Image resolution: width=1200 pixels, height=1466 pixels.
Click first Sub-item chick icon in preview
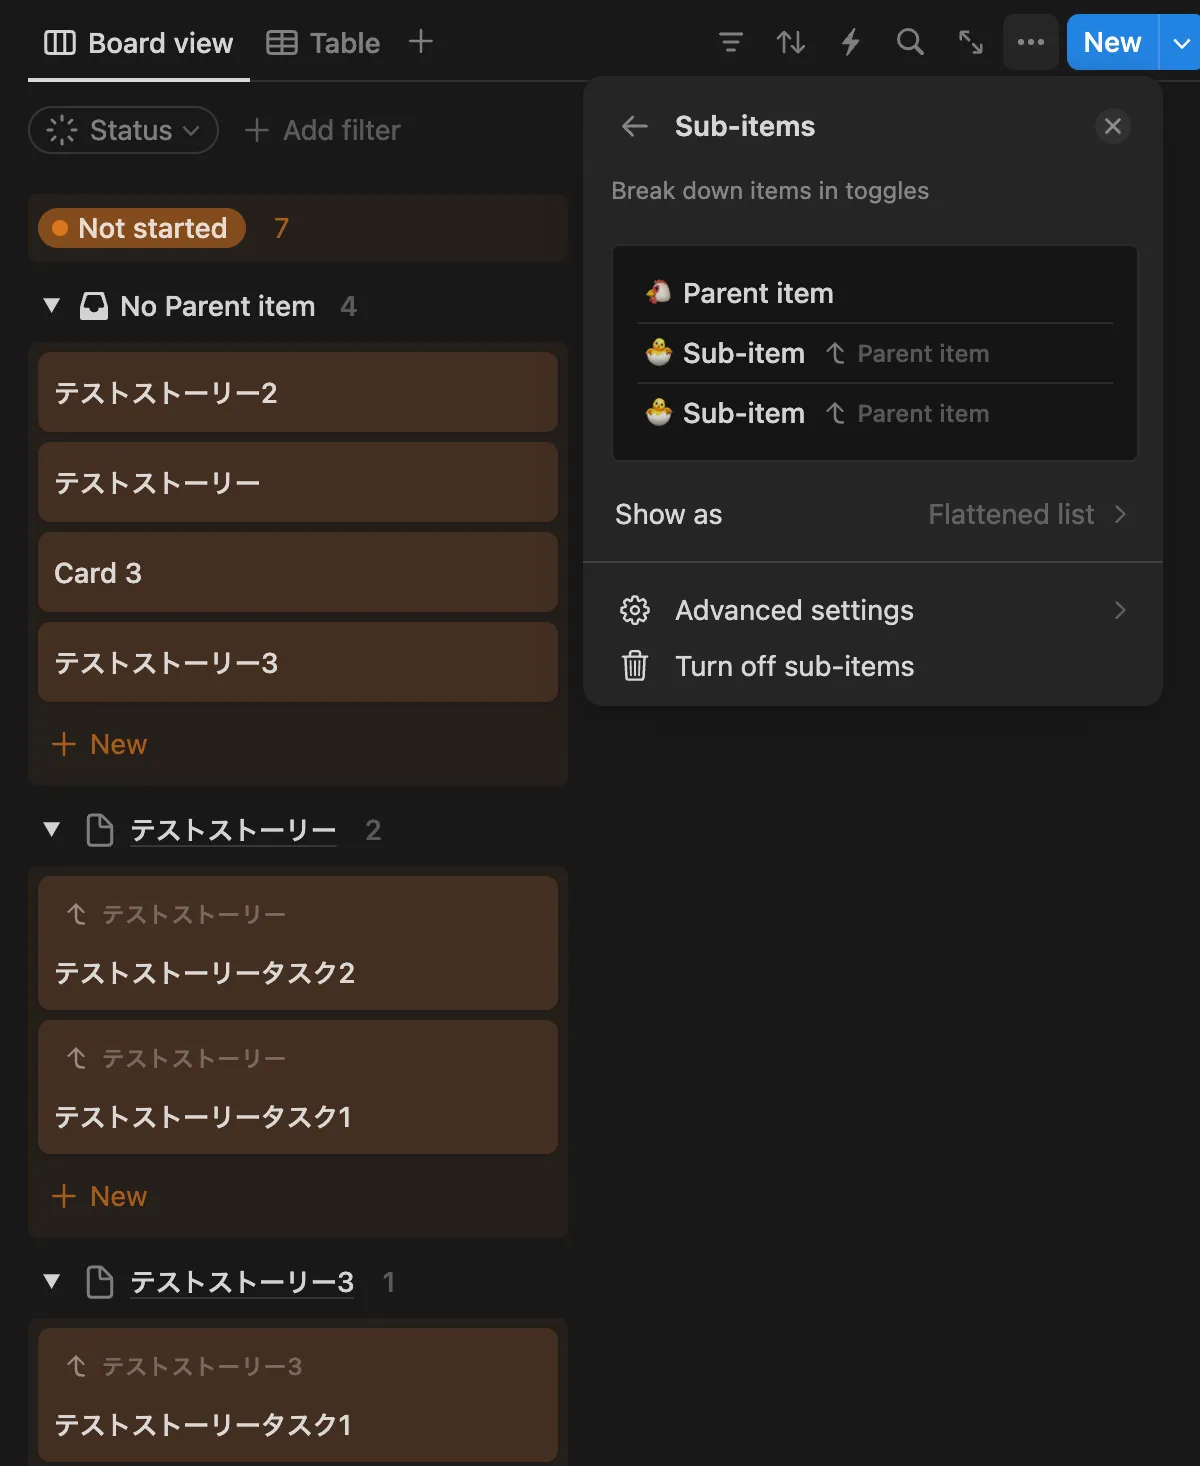pos(658,352)
